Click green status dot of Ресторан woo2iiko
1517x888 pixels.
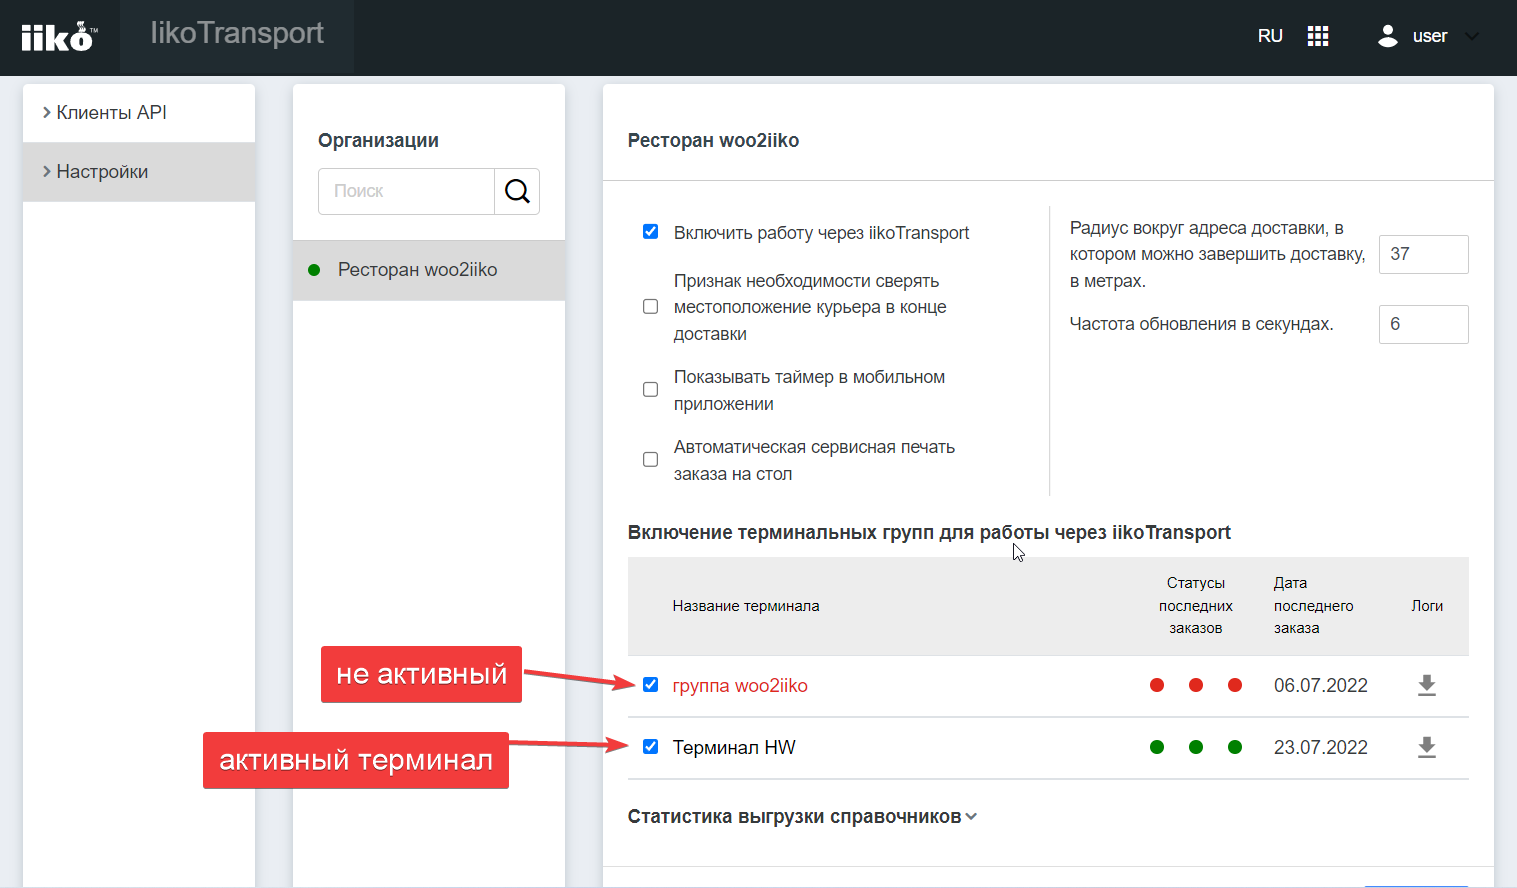[314, 270]
